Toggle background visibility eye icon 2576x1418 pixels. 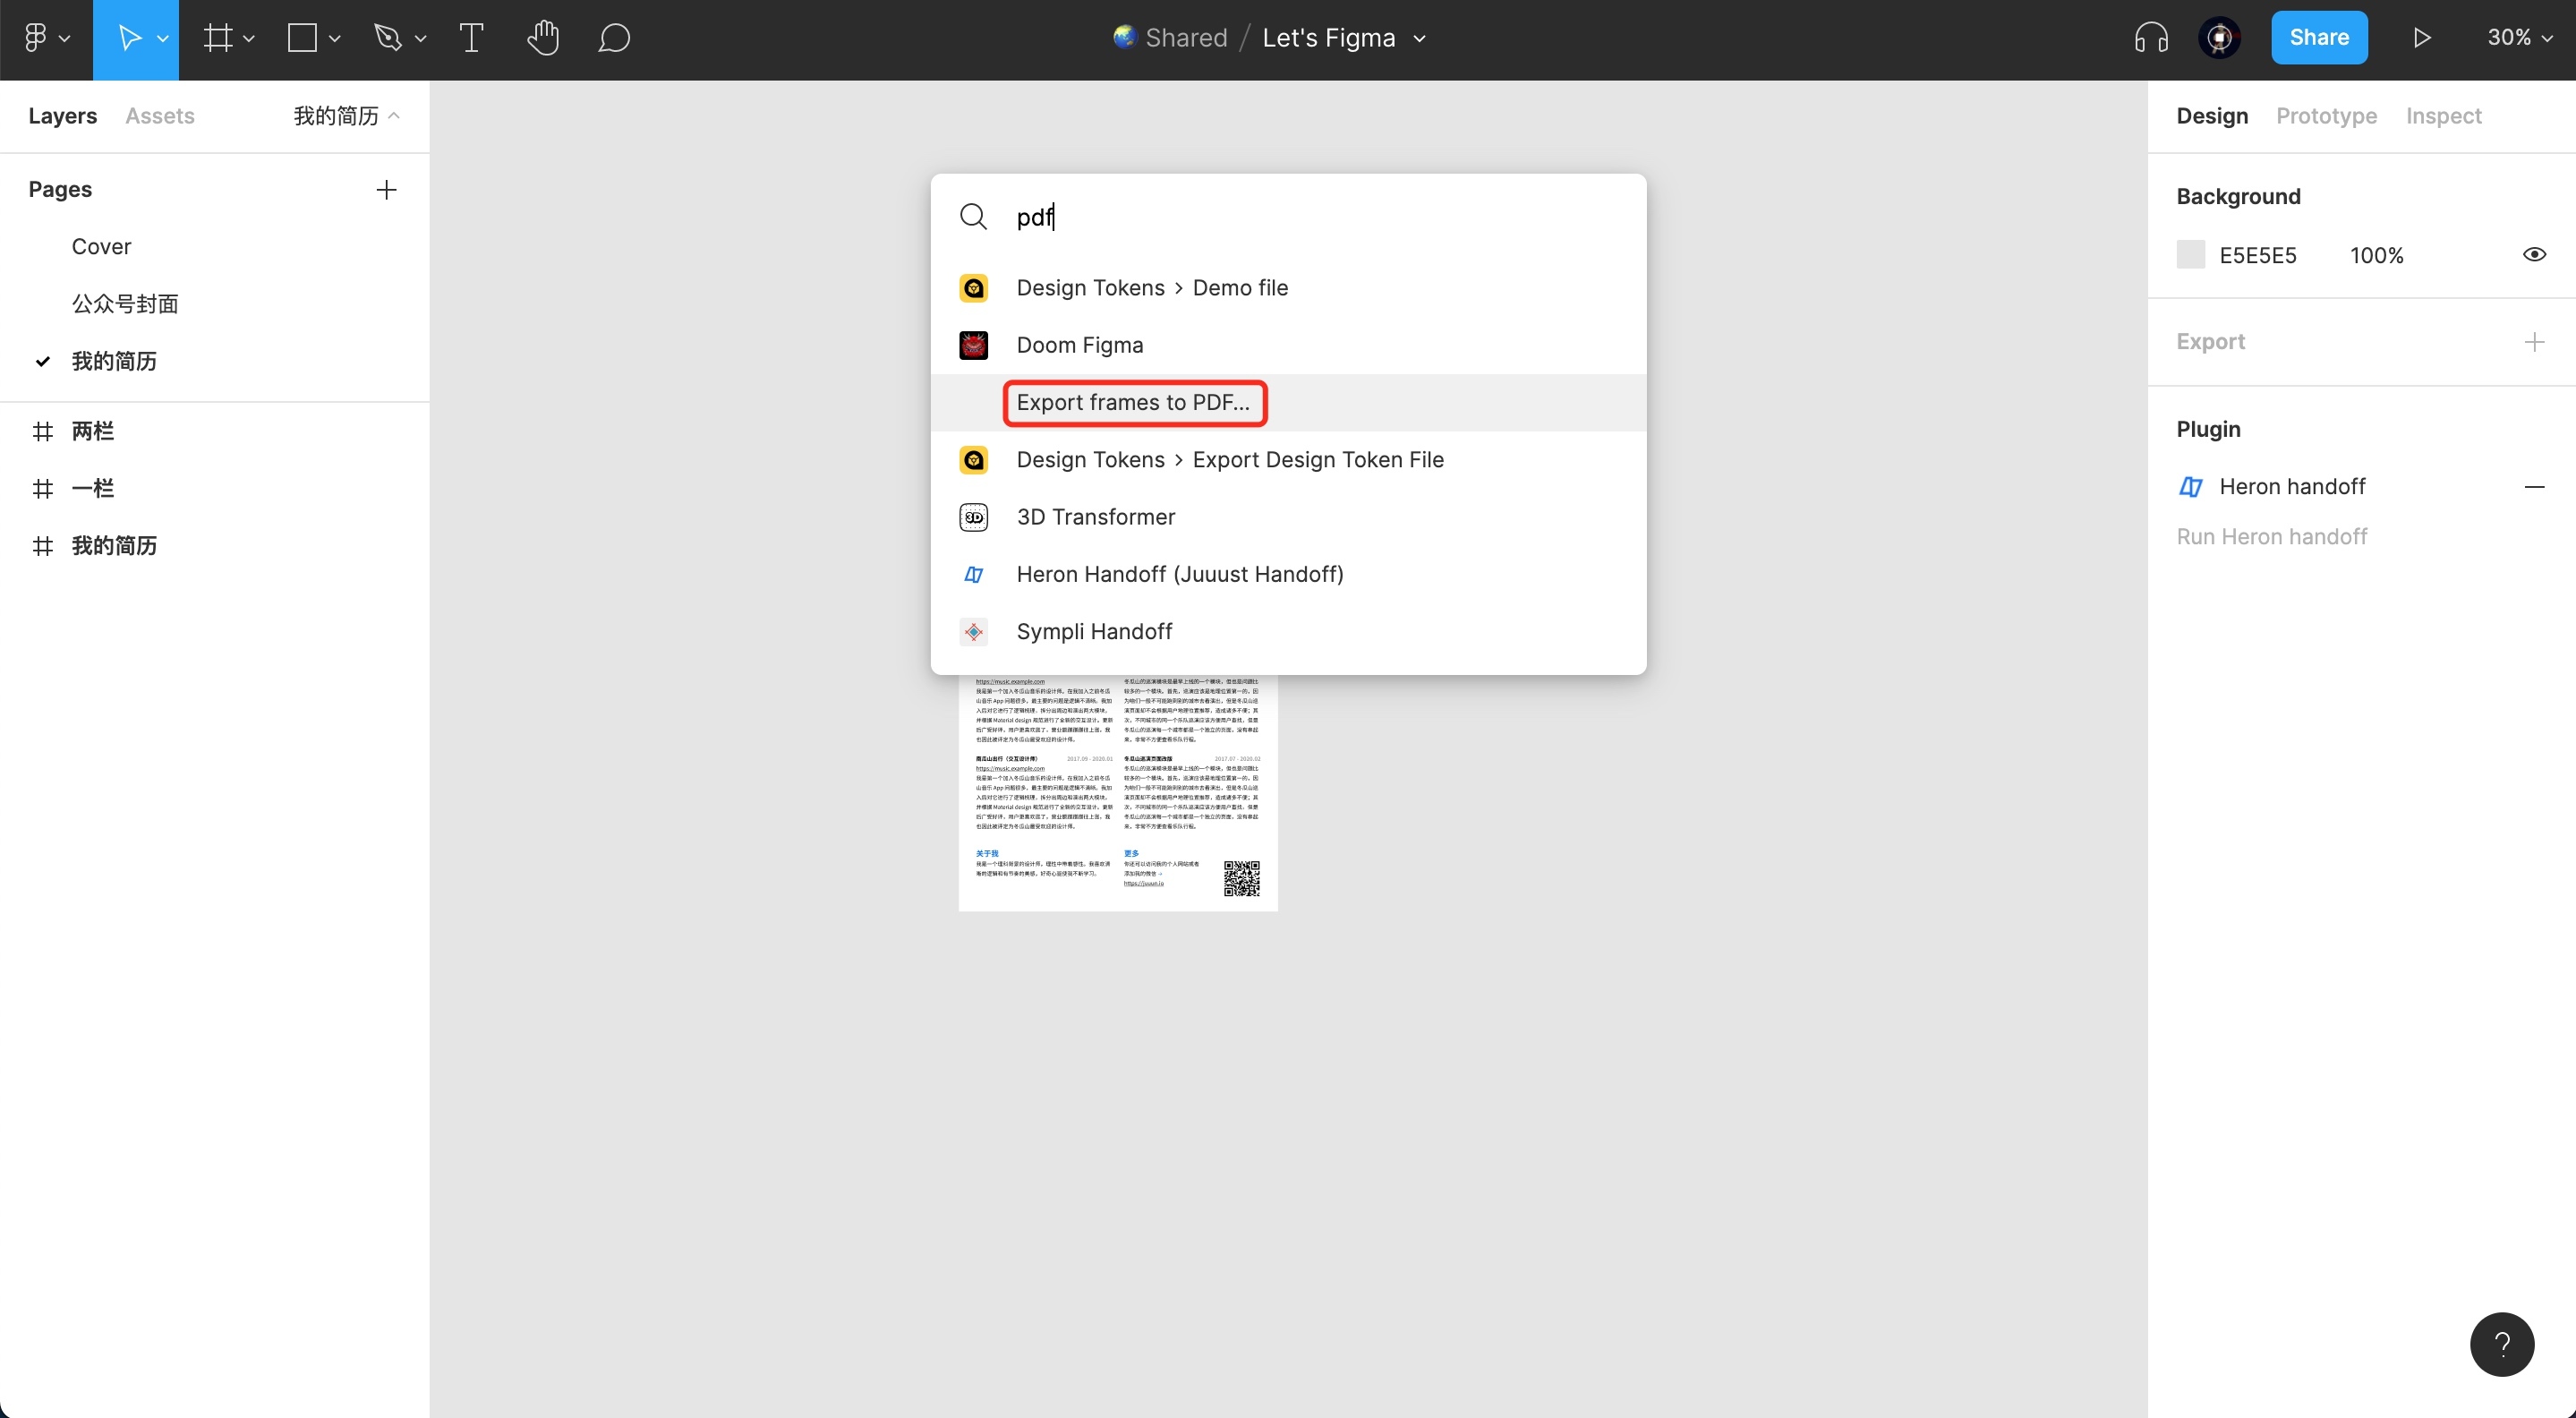2533,255
